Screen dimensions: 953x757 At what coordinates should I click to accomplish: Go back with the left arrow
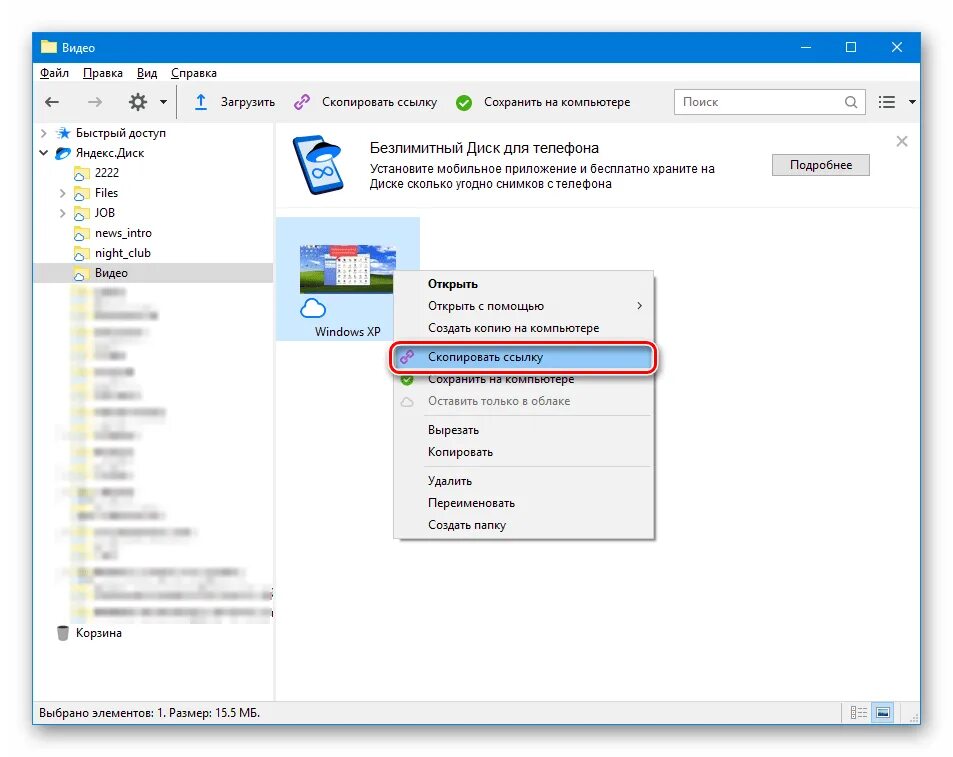coord(52,102)
